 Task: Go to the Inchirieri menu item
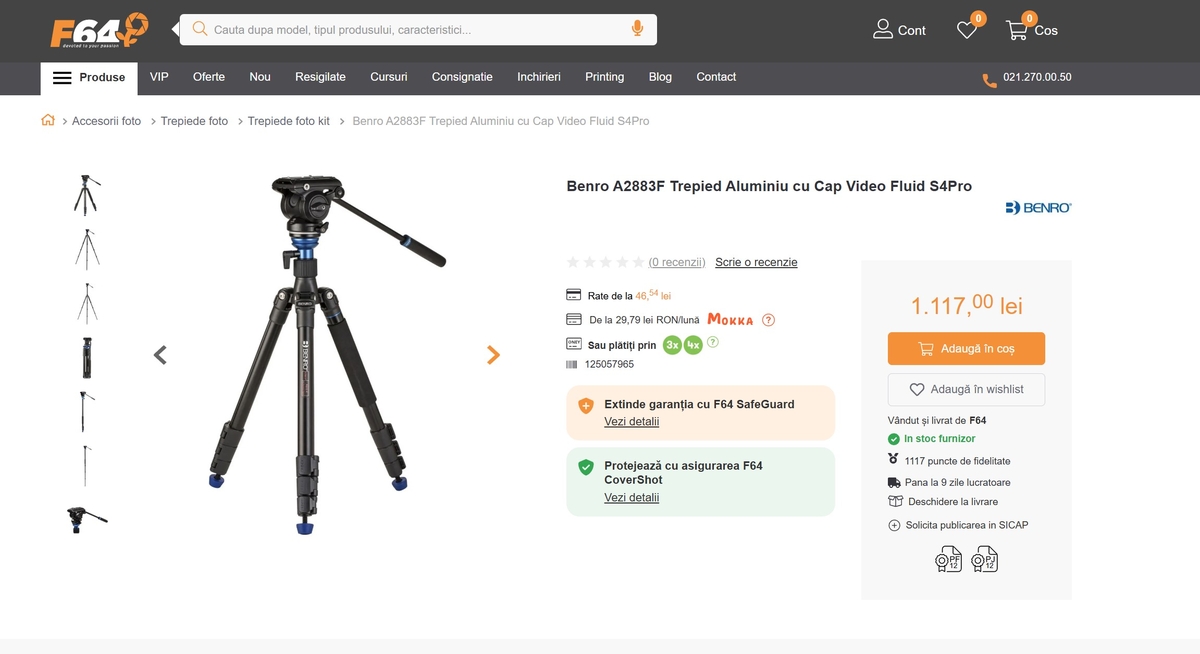[538, 77]
